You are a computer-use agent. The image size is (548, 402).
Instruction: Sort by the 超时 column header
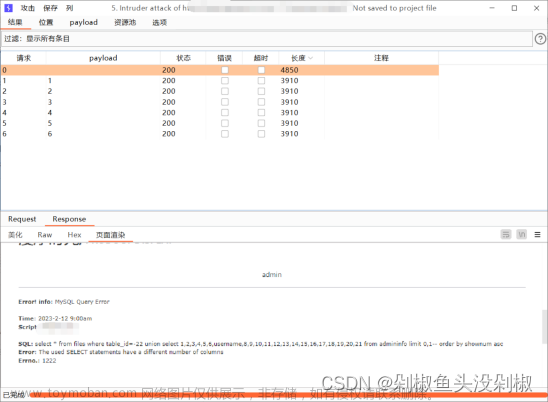point(261,58)
